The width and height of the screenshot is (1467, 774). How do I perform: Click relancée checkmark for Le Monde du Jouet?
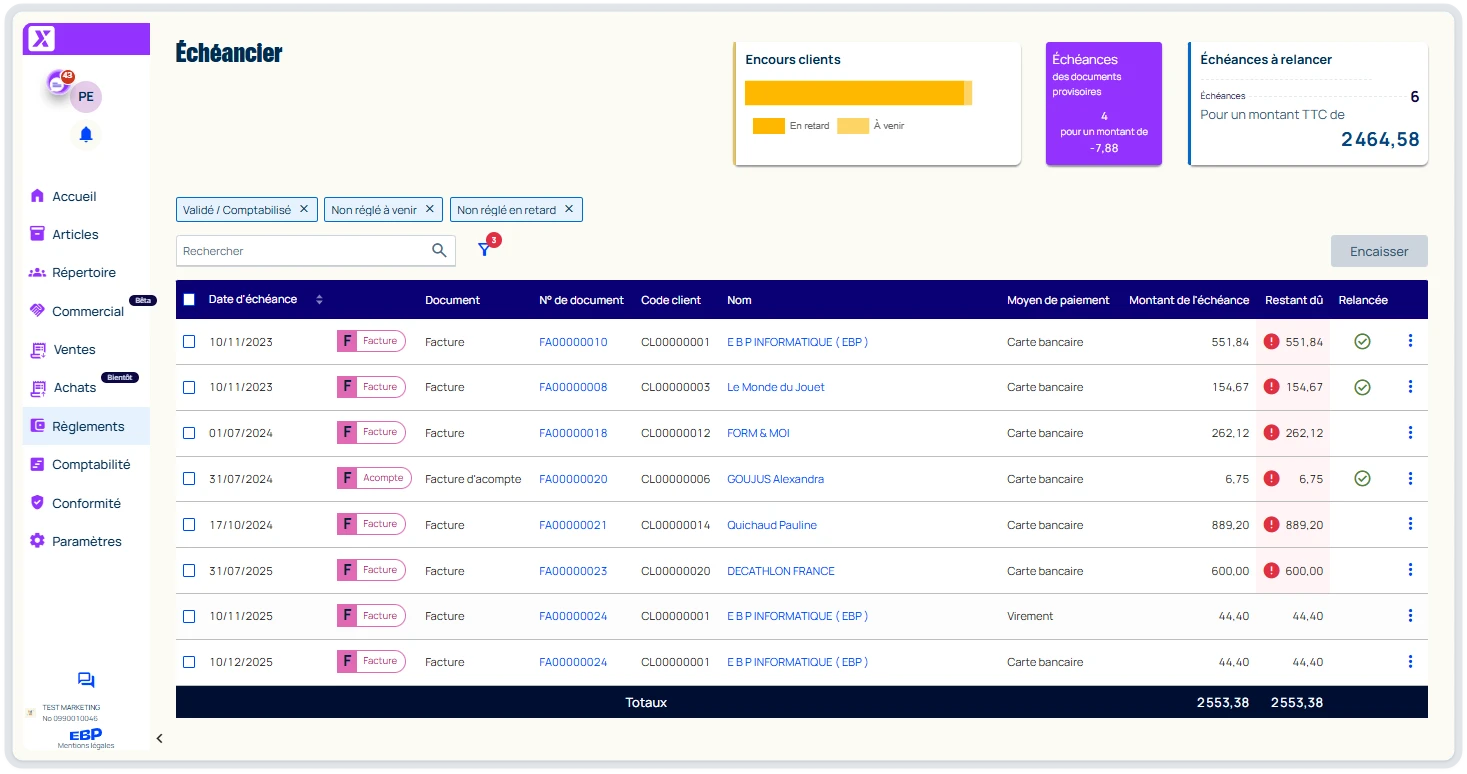1362,387
